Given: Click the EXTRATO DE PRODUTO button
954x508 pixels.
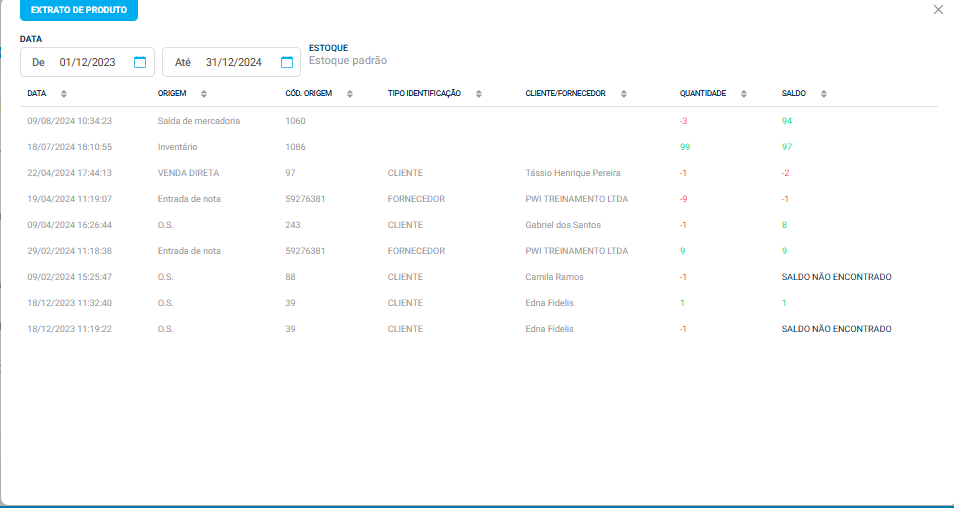Looking at the screenshot, I should (79, 10).
